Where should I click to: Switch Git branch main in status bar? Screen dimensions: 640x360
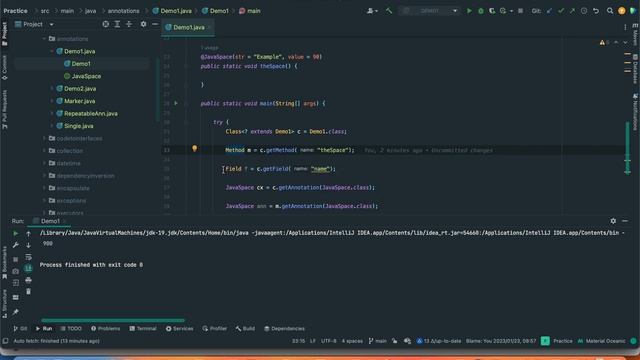click(378, 341)
